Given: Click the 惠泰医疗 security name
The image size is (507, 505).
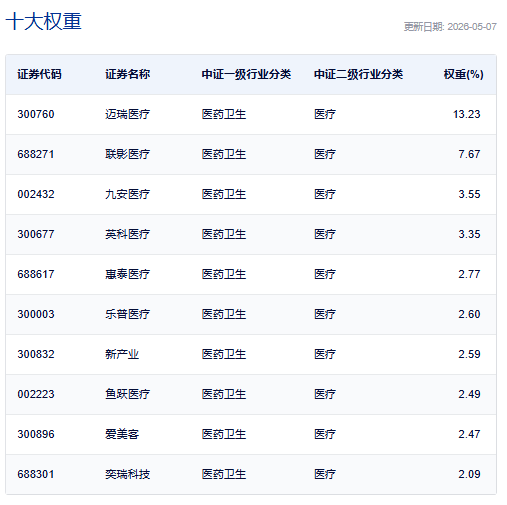Looking at the screenshot, I should 128,274.
